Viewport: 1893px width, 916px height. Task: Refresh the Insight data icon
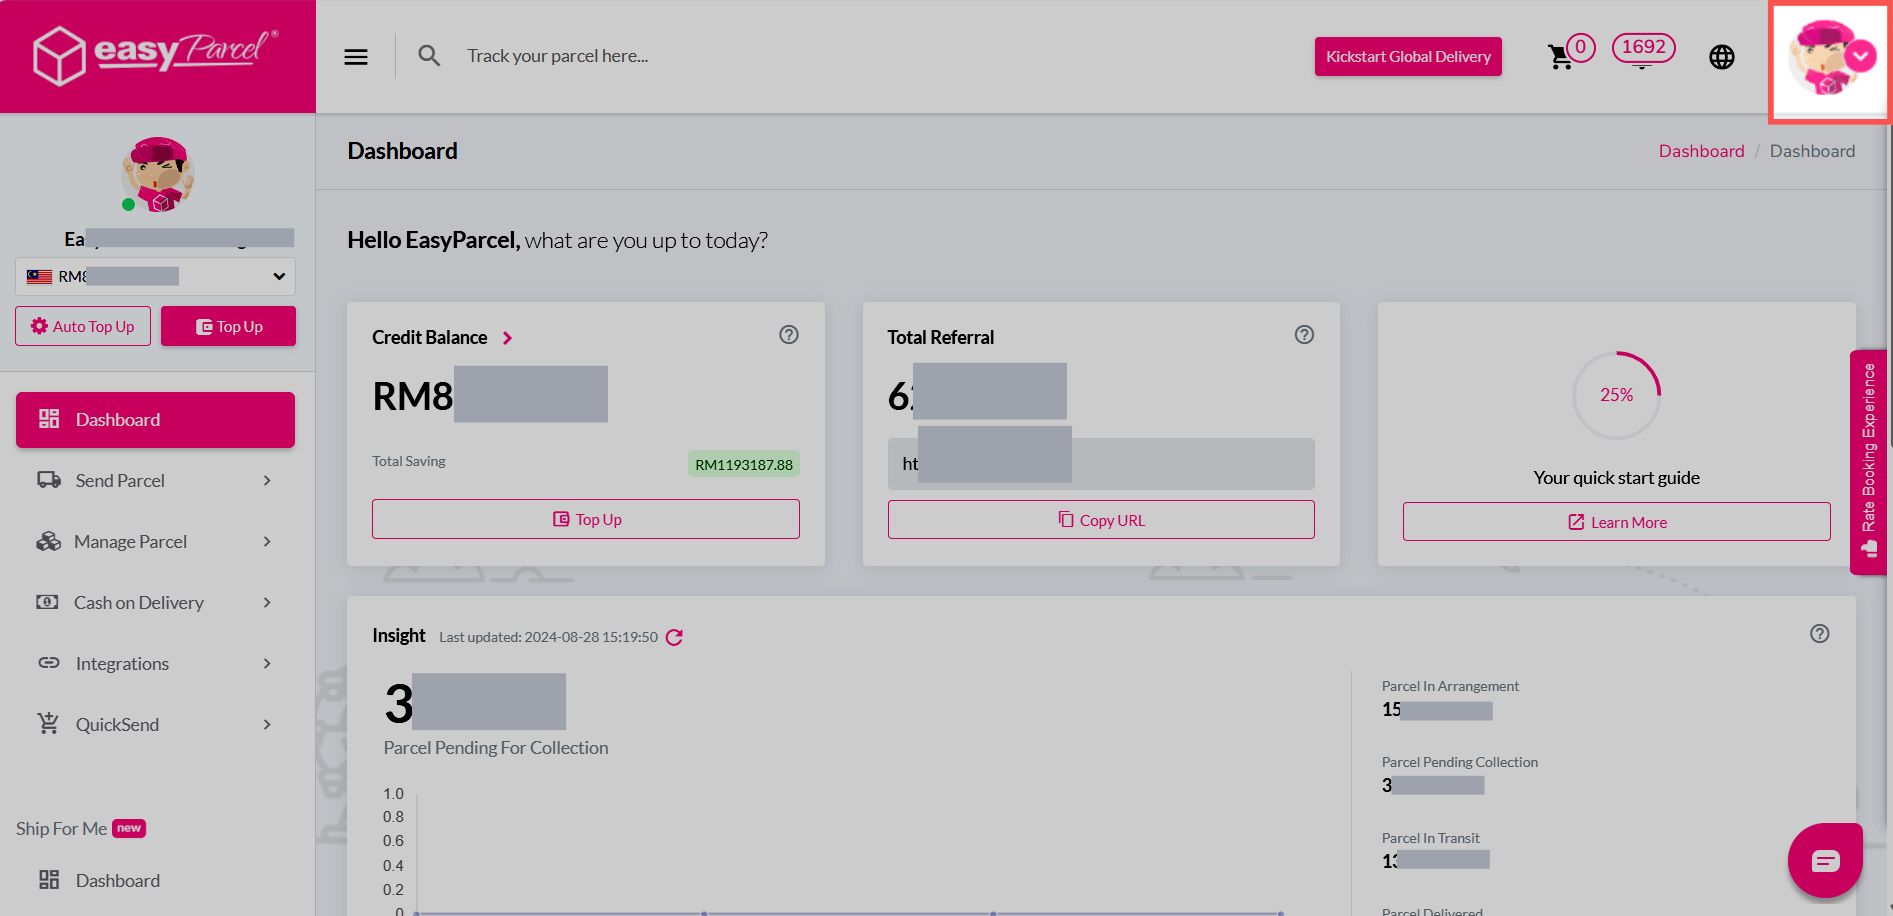pos(675,637)
